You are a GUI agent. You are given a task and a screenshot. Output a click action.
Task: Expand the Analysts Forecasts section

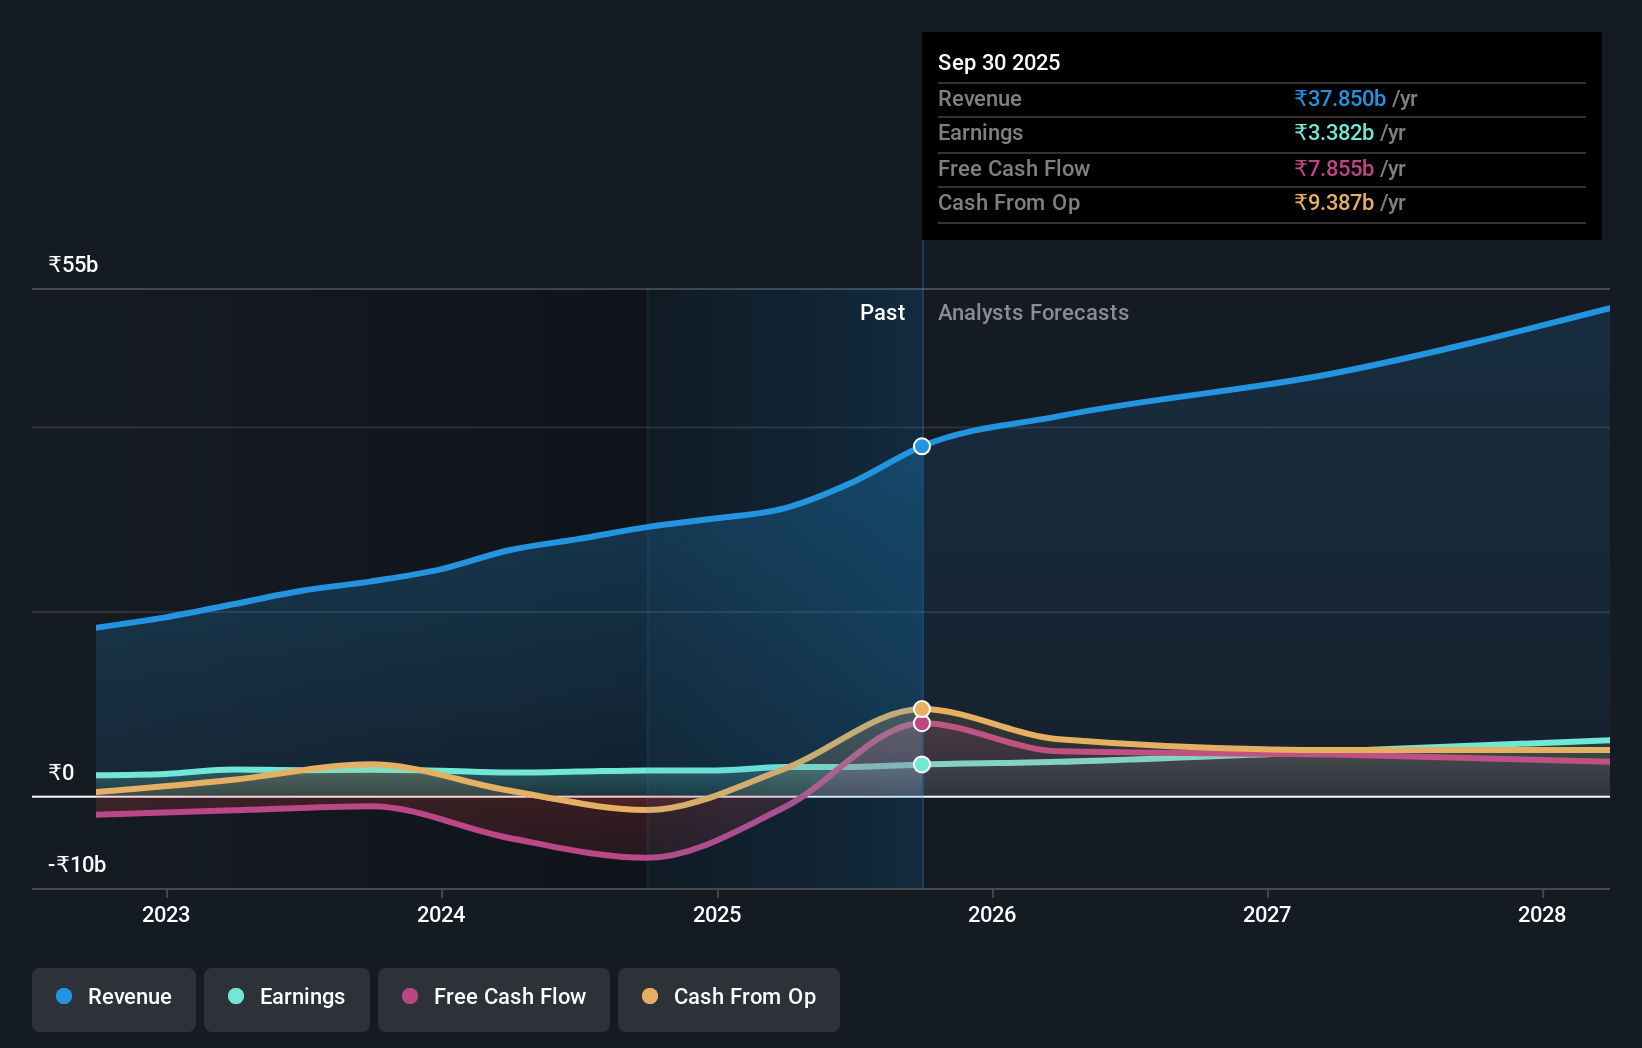click(x=1033, y=312)
